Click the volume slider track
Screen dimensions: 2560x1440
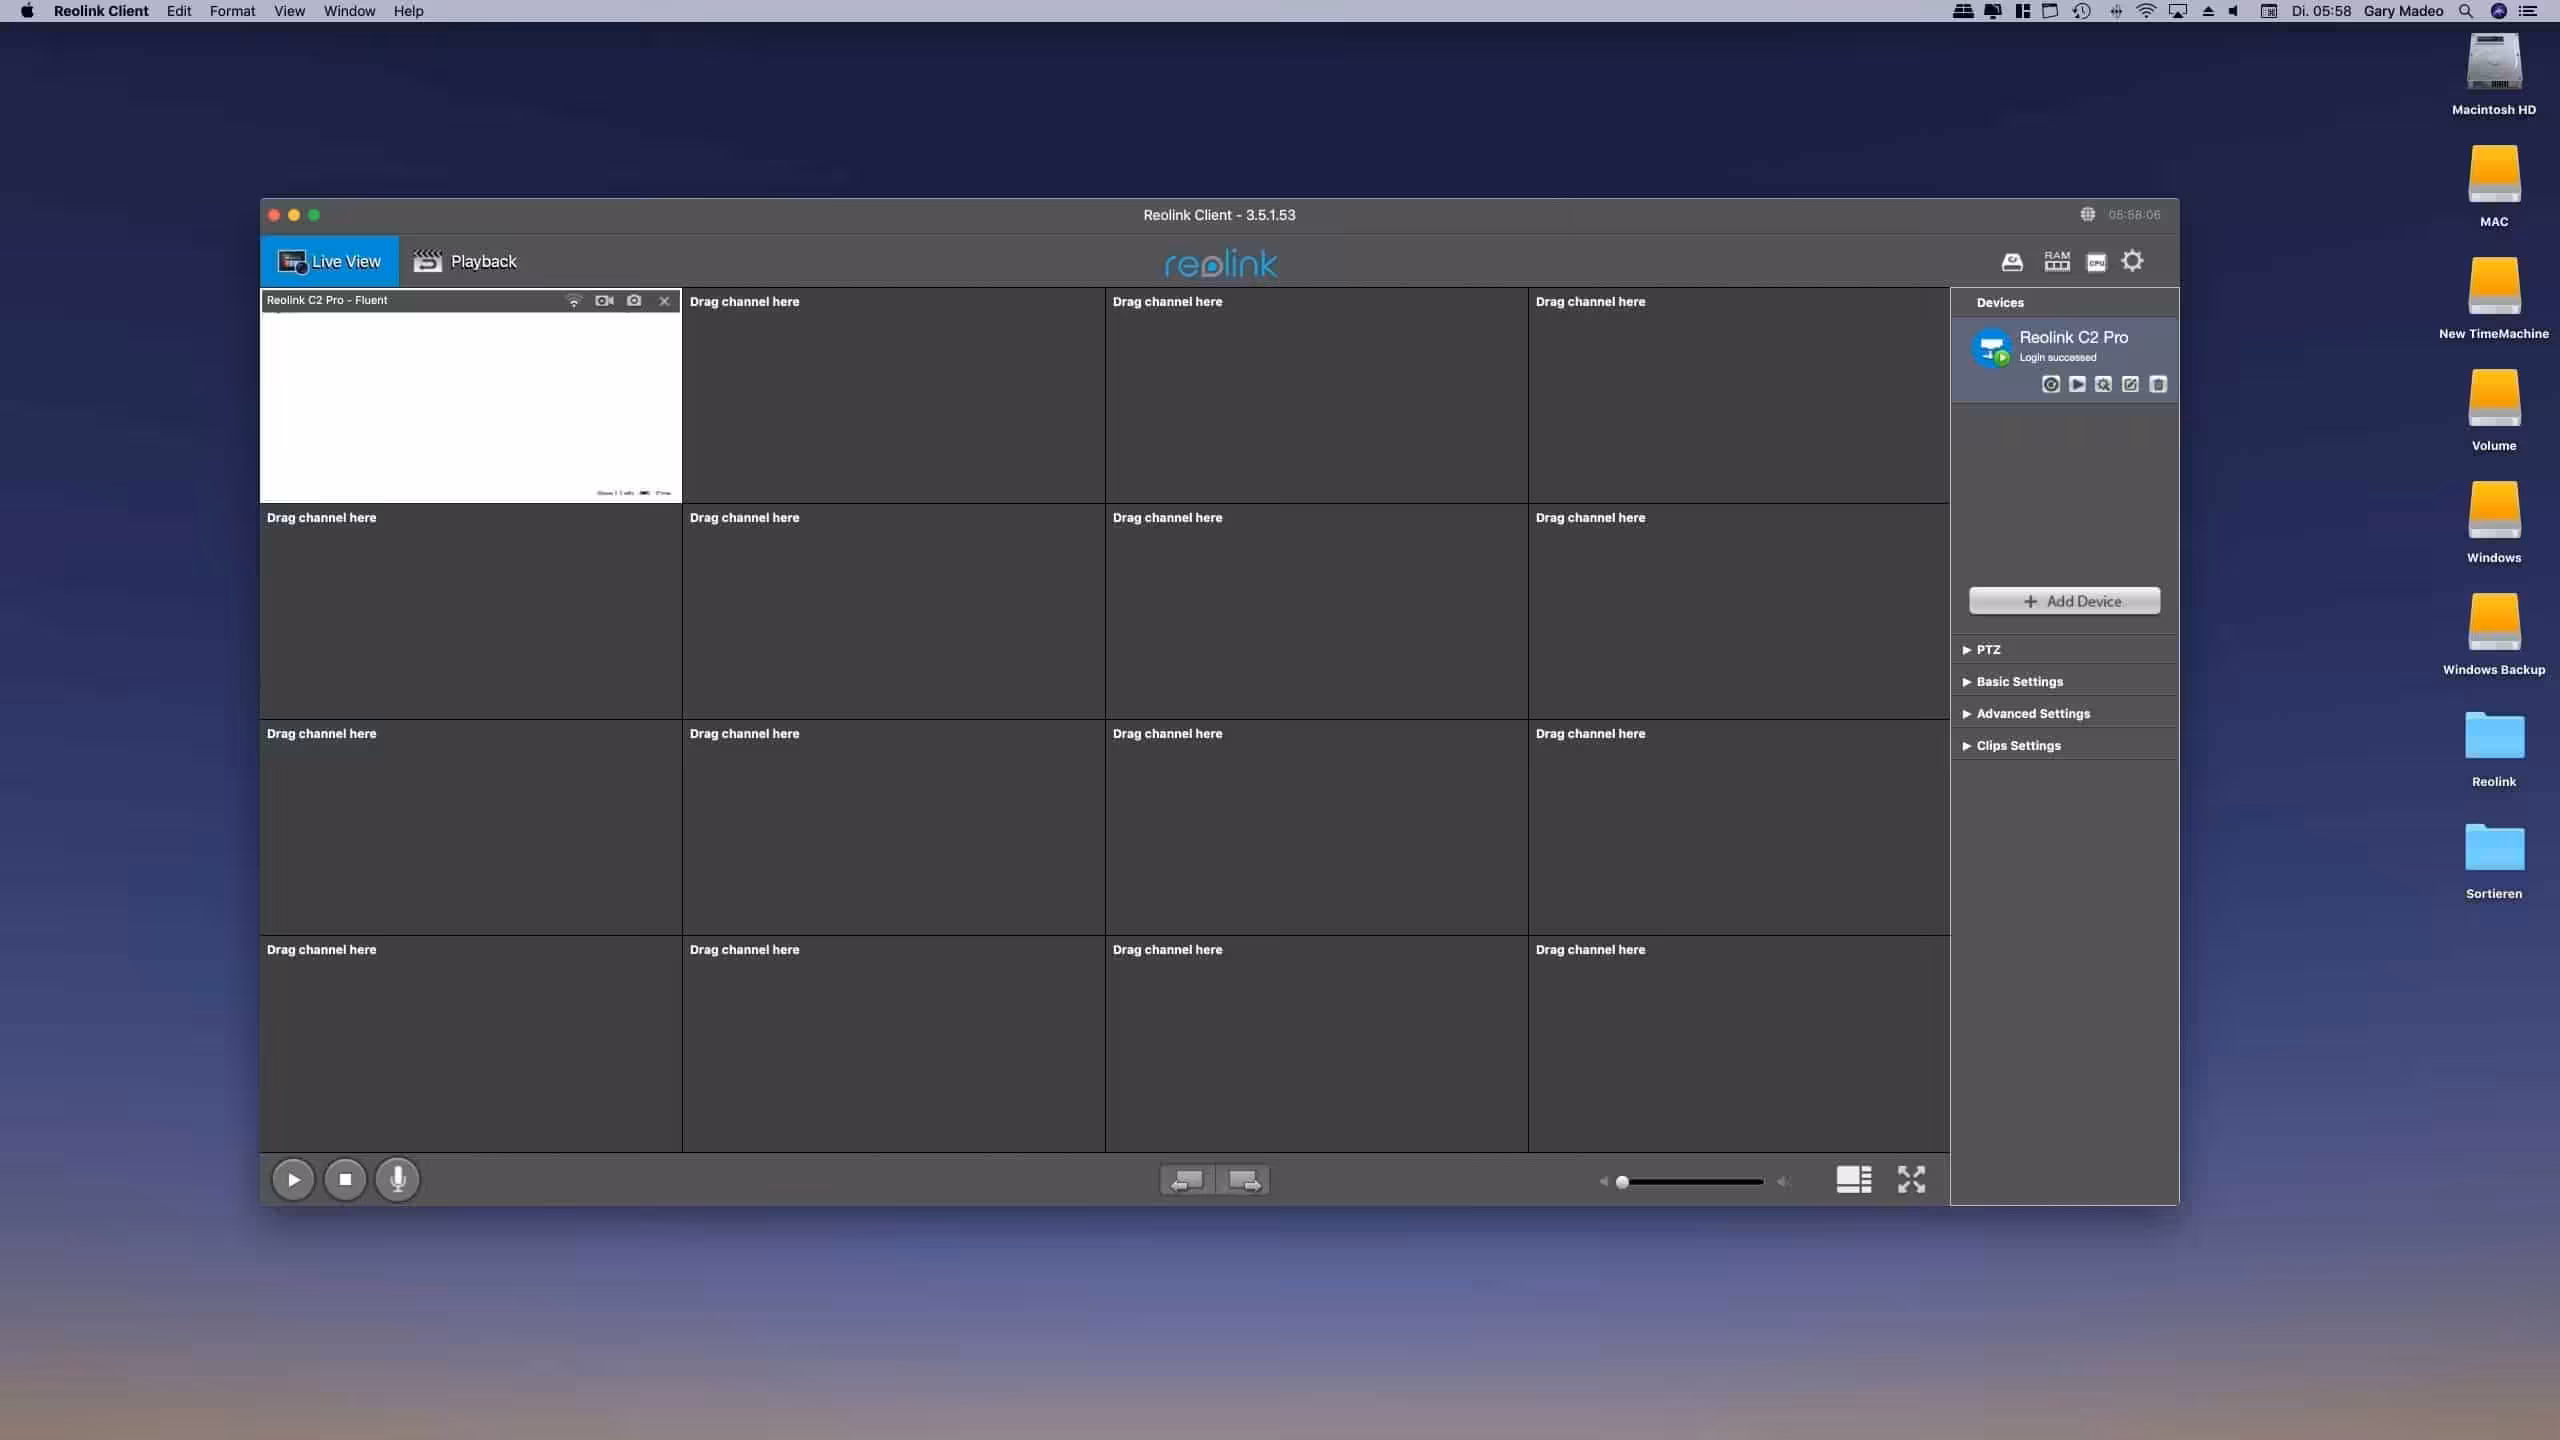[x=1700, y=1182]
